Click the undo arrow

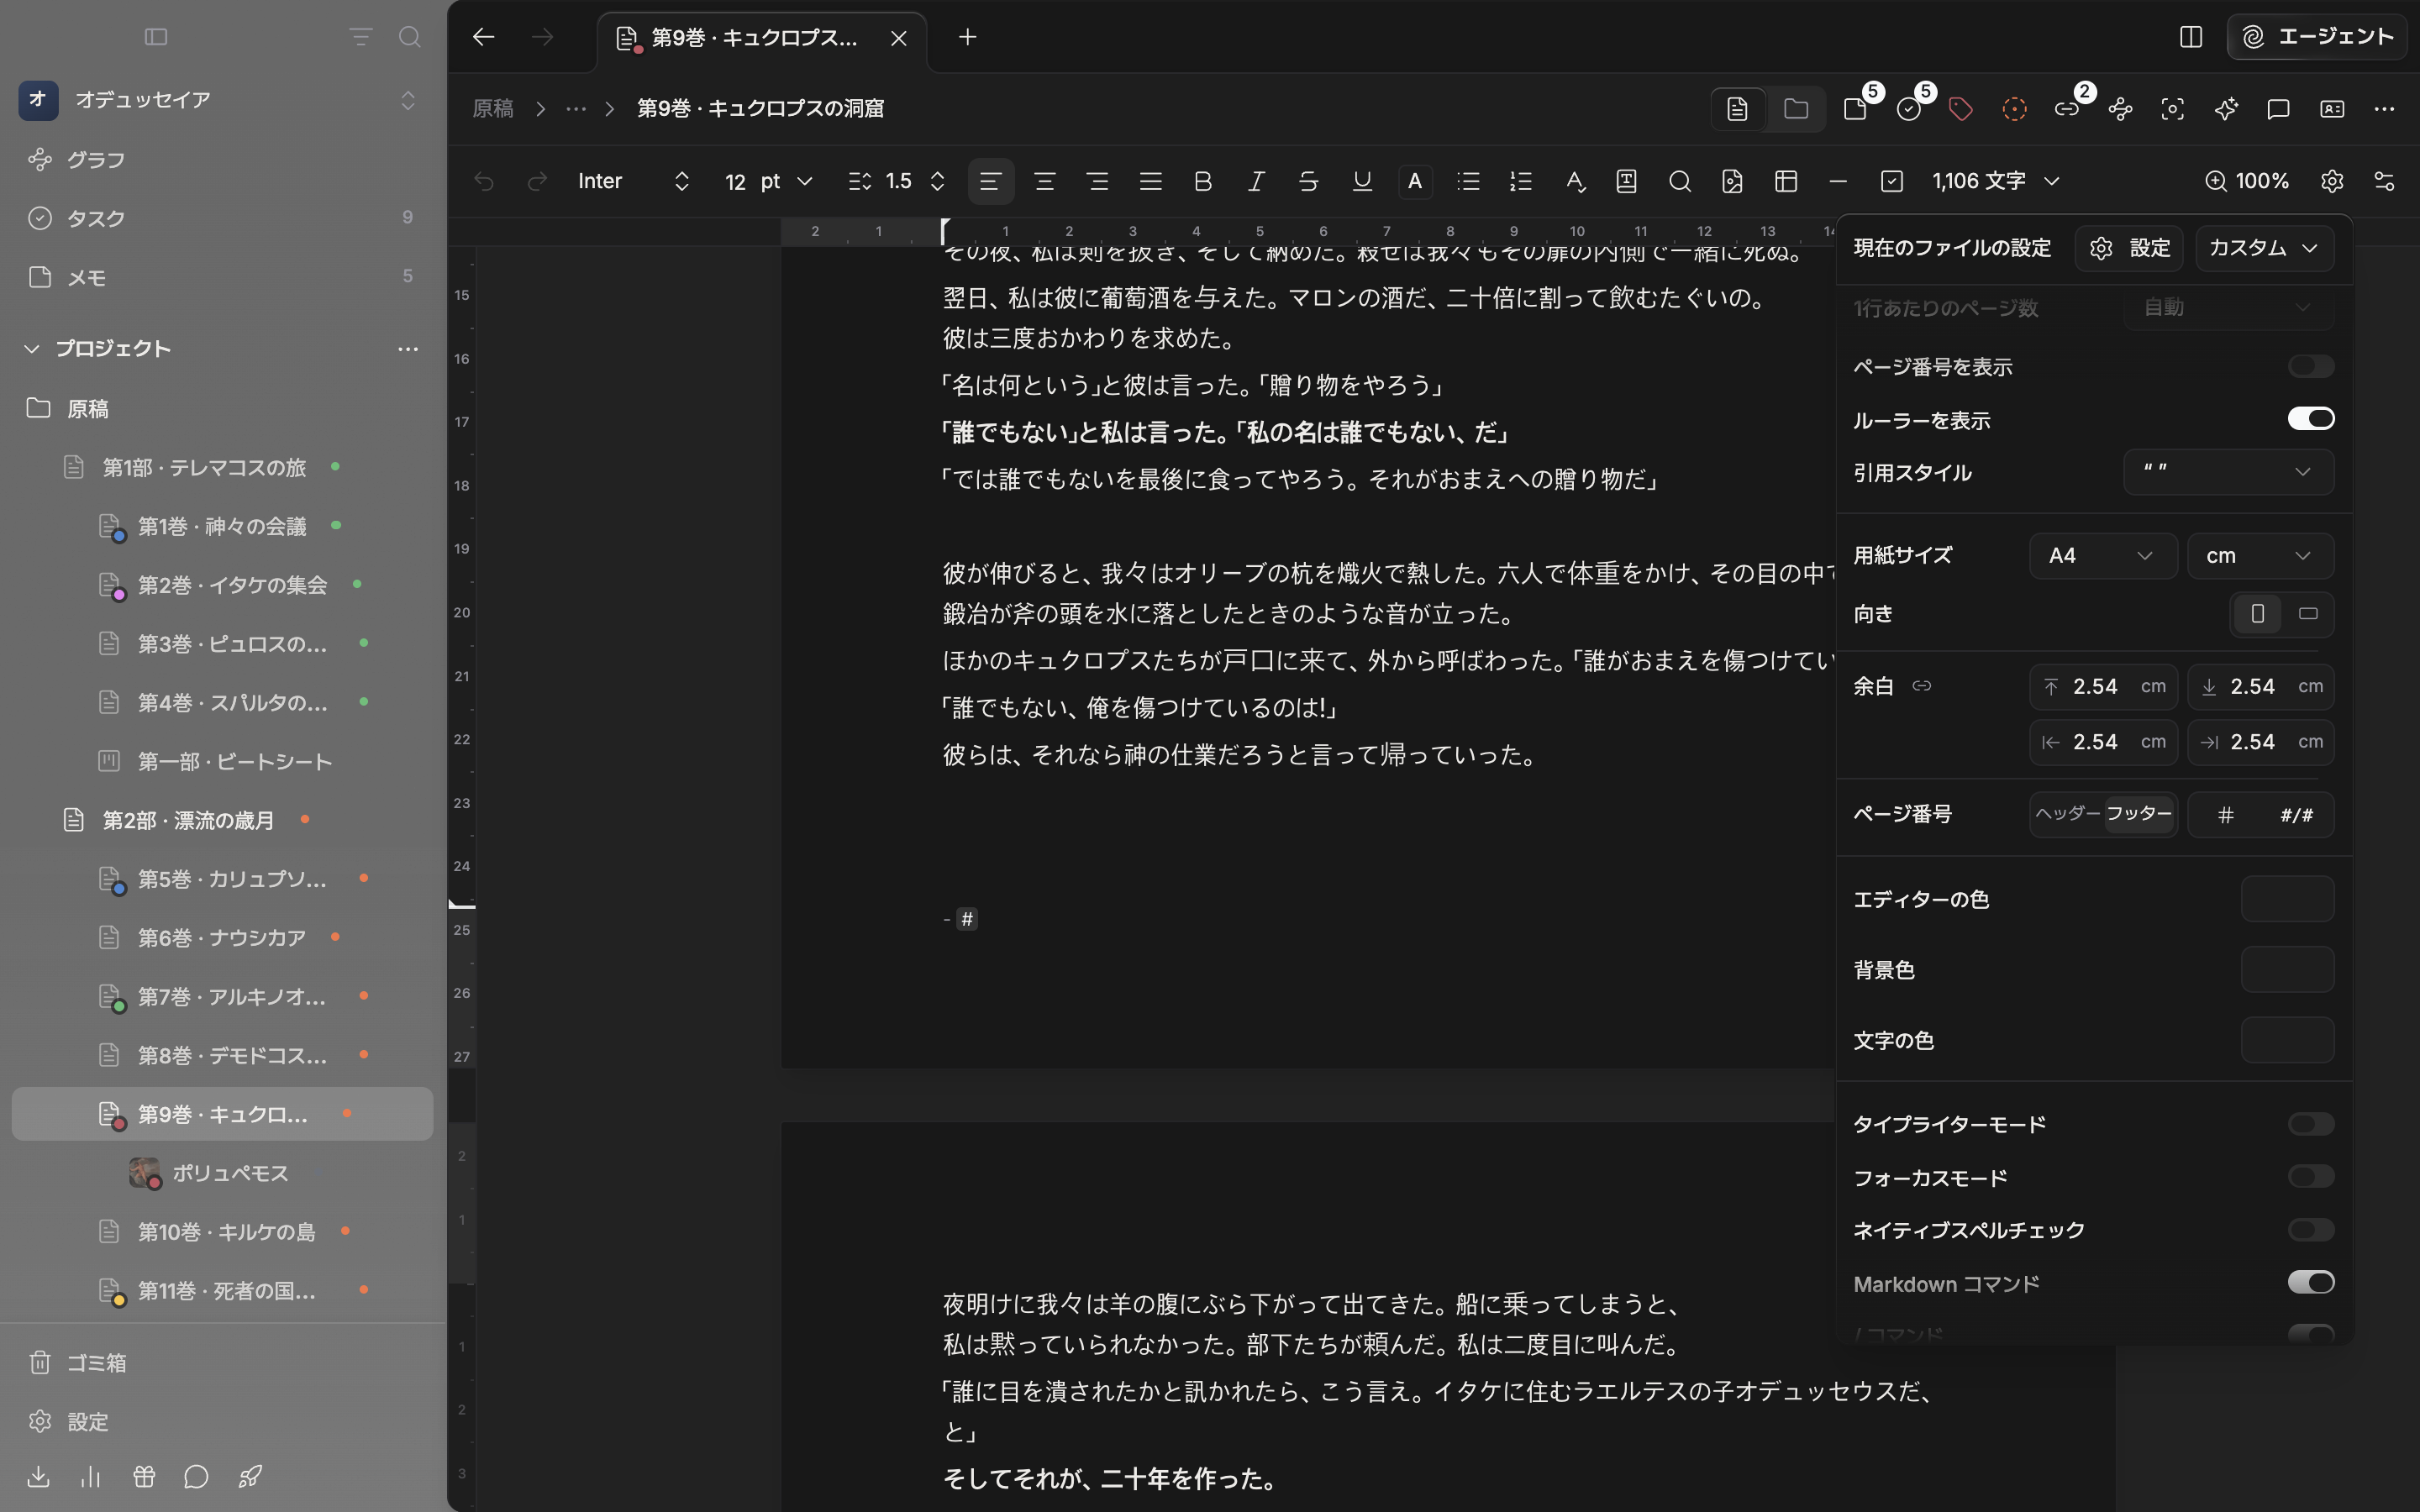[484, 181]
